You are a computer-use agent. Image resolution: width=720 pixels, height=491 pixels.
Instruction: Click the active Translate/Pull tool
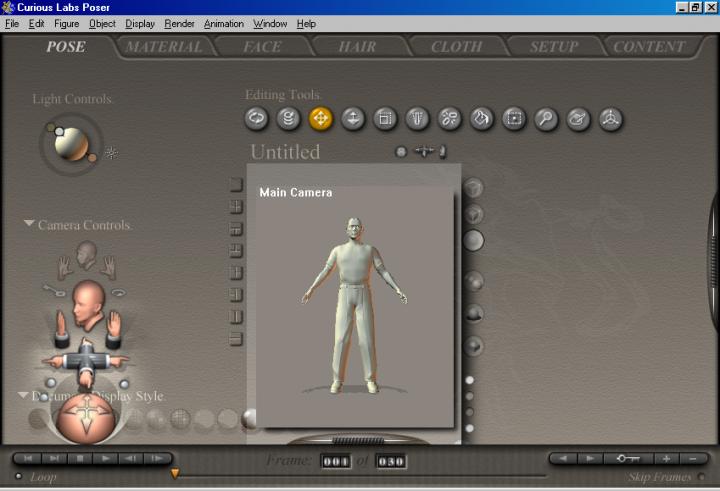321,119
